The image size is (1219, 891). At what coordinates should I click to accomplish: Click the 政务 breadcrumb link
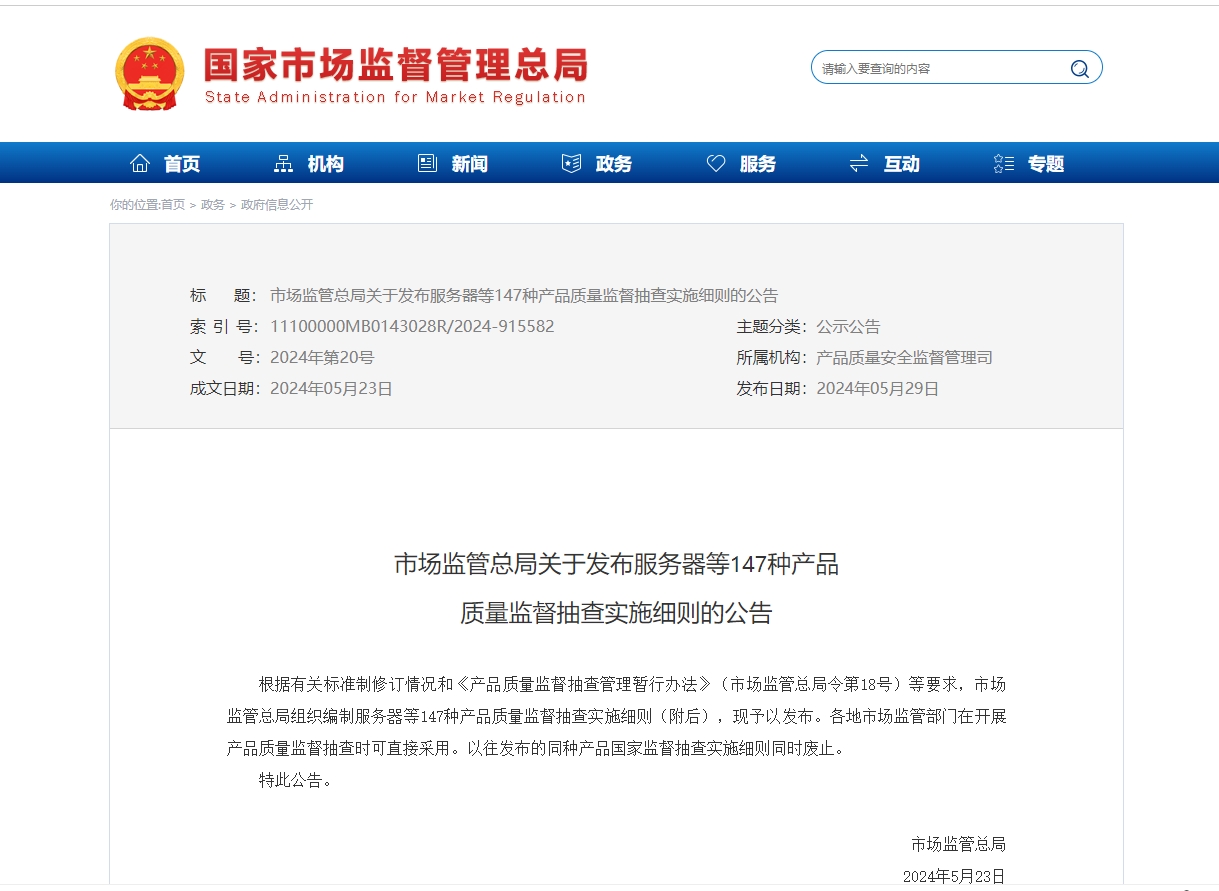coord(213,204)
